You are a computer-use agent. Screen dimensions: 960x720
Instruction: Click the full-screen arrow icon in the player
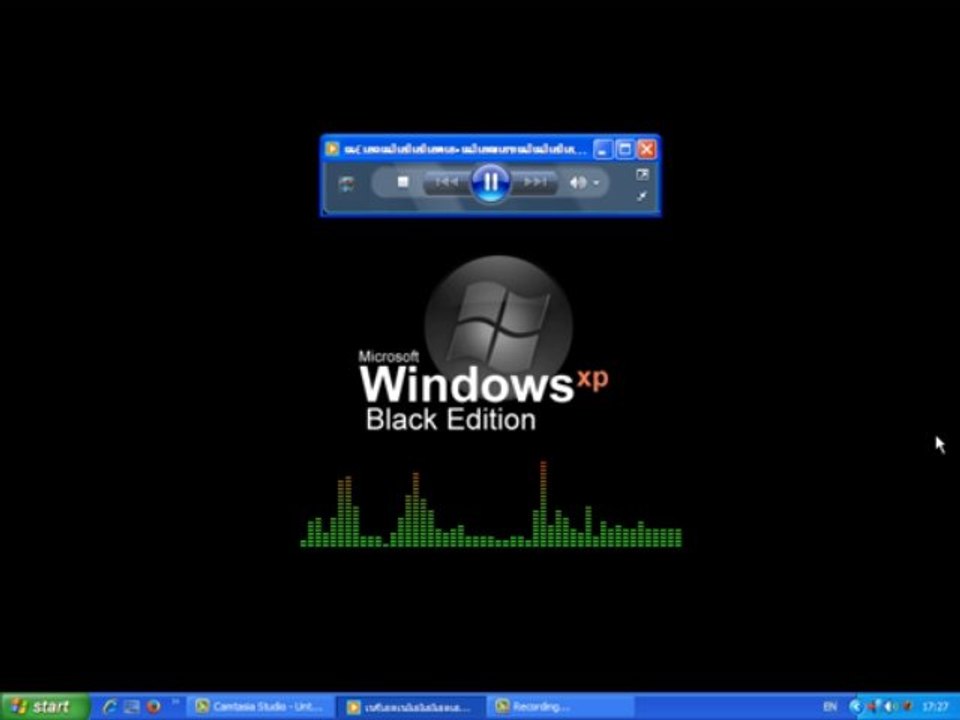(x=642, y=197)
